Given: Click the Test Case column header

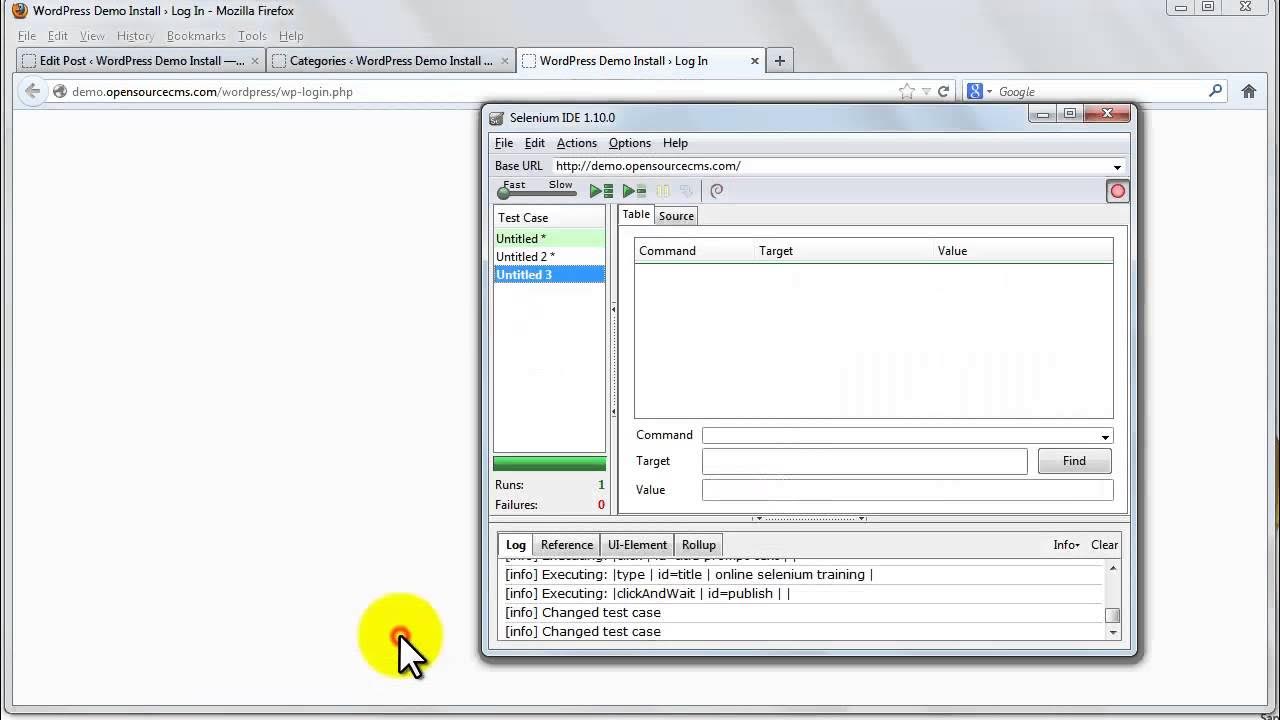Looking at the screenshot, I should click(x=549, y=217).
